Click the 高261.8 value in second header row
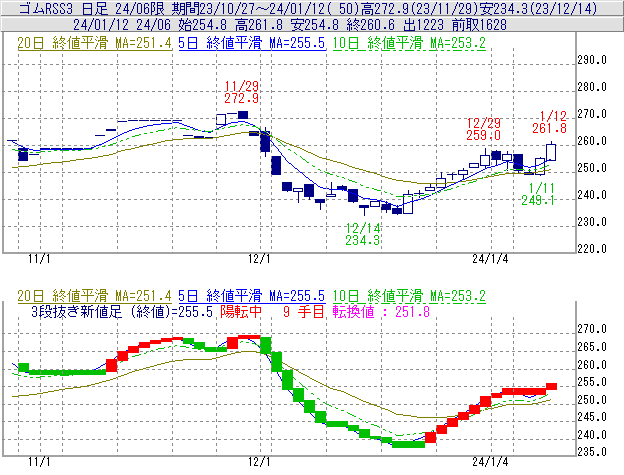Viewport: 624px width, 475px height. (x=259, y=25)
